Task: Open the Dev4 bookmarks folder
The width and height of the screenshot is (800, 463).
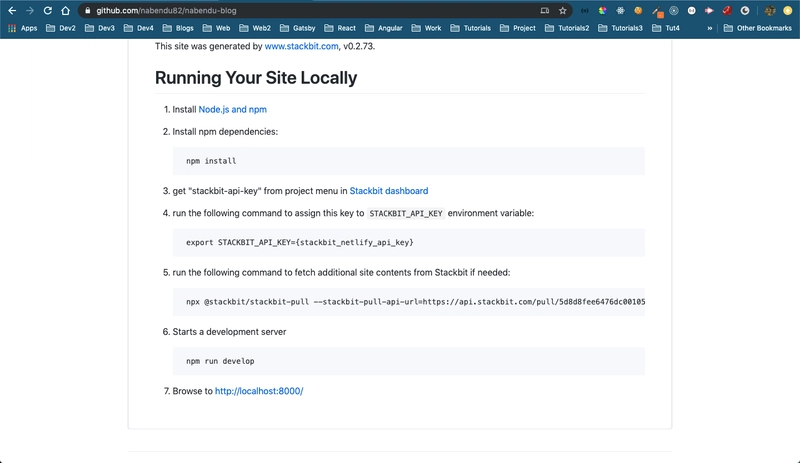Action: click(138, 28)
